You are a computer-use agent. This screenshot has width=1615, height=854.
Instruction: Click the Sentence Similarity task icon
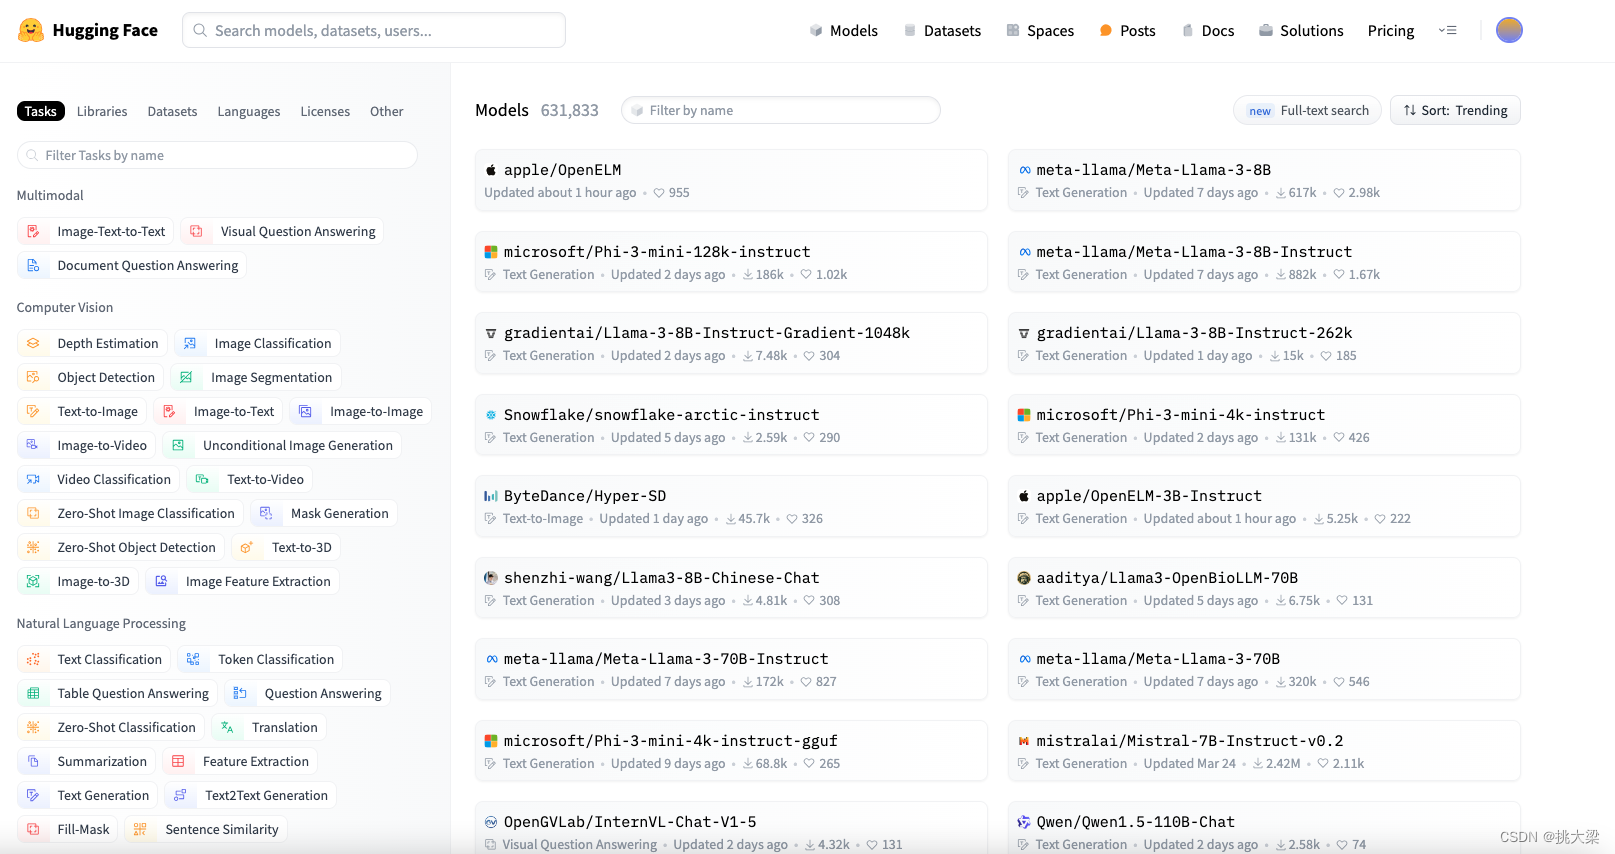140,829
